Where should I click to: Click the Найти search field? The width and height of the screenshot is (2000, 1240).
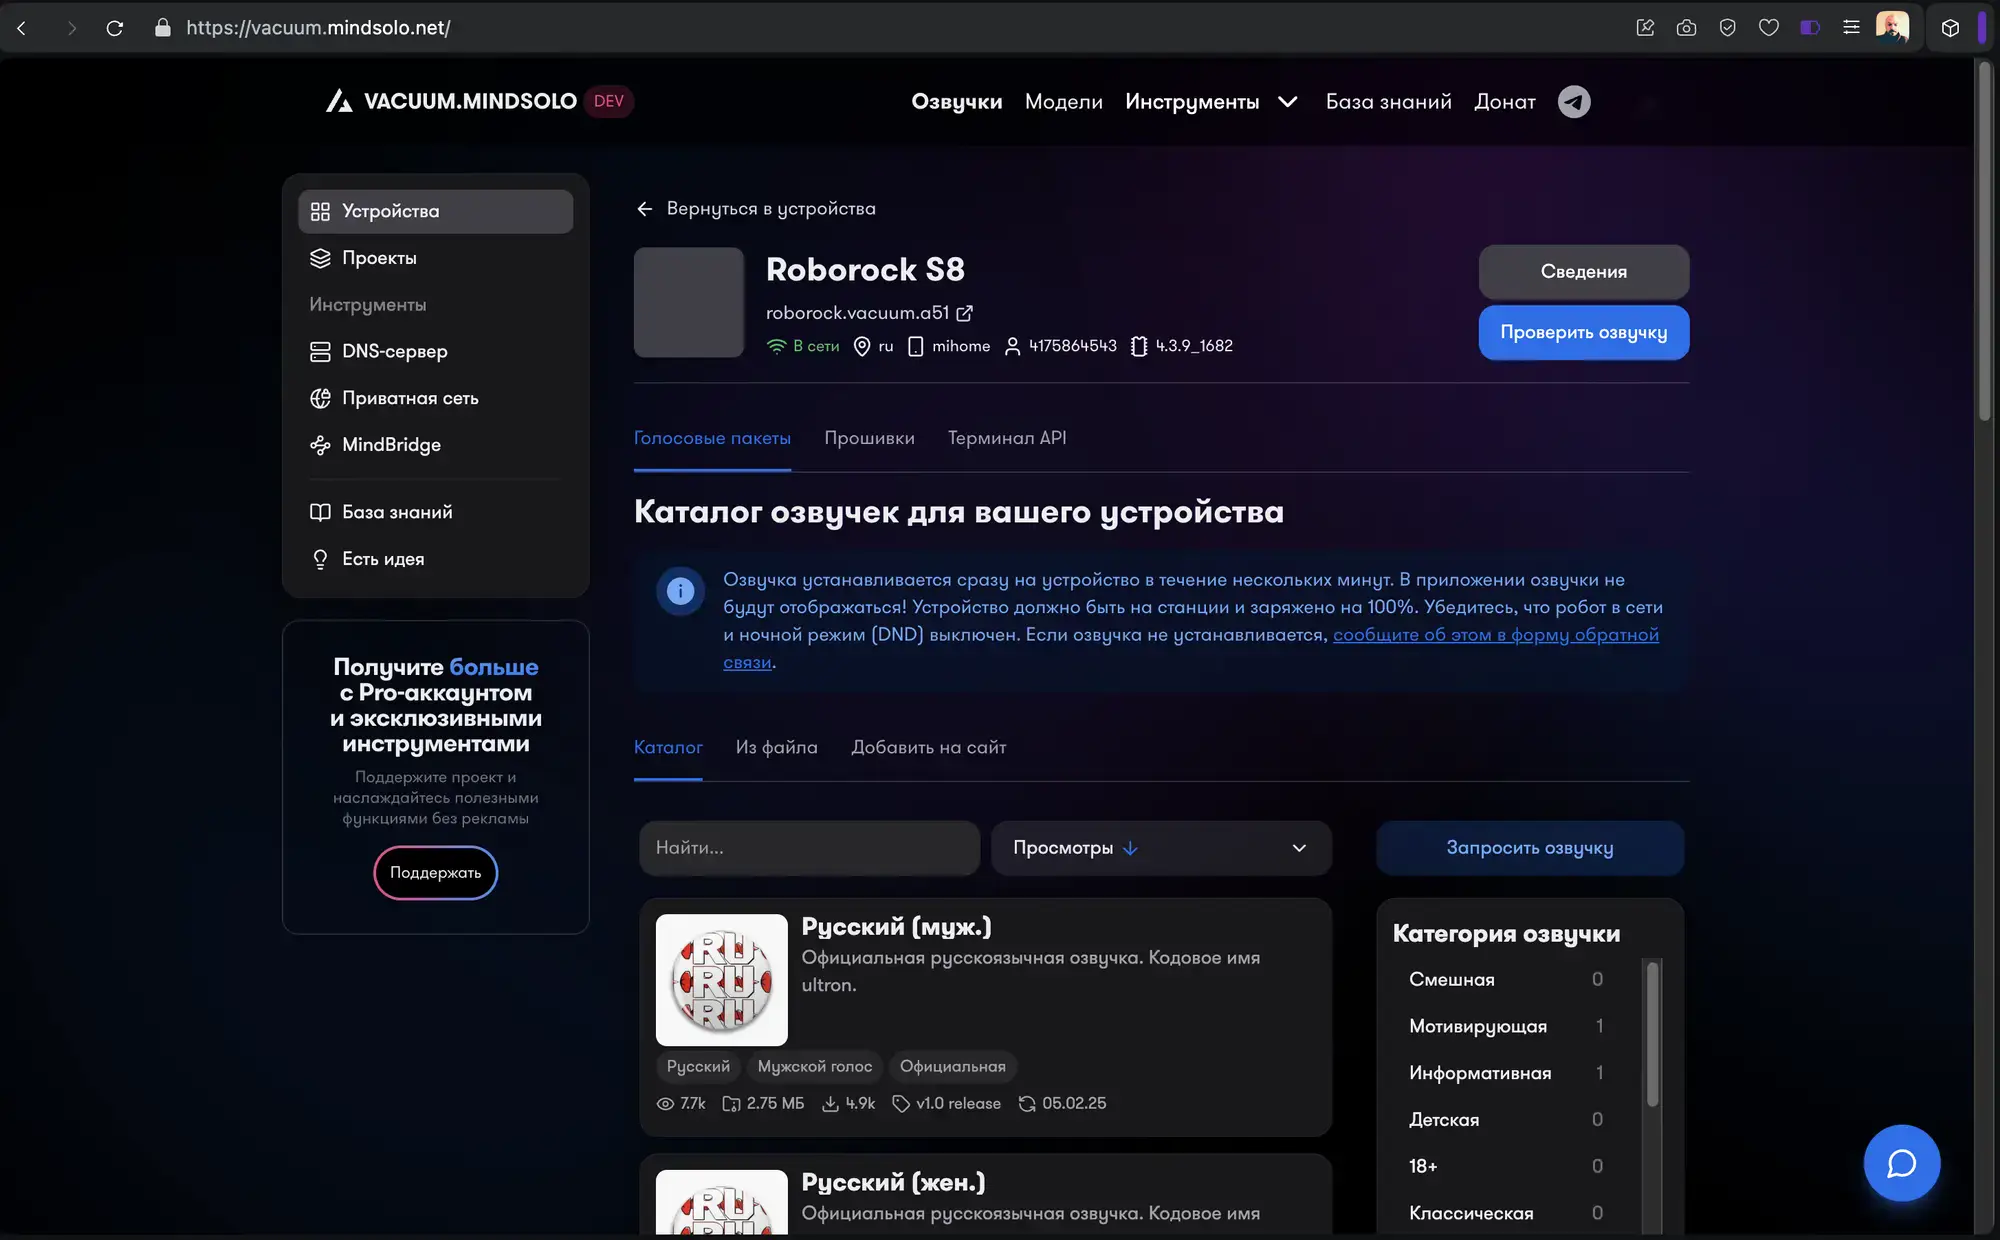click(x=809, y=848)
